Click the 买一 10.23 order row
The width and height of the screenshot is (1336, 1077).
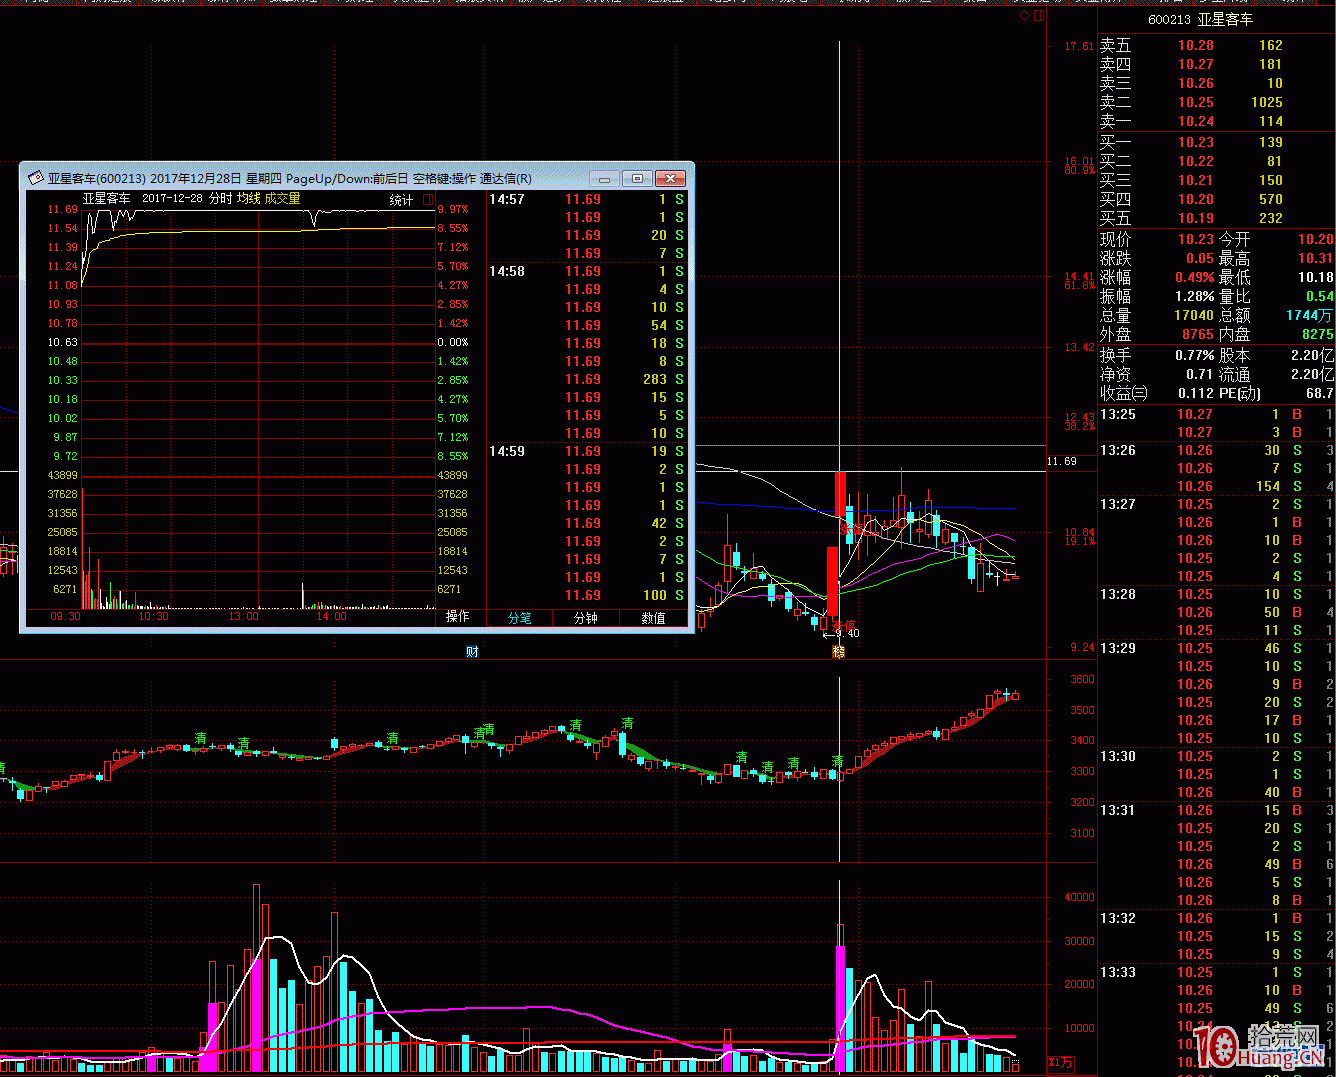click(x=1216, y=142)
